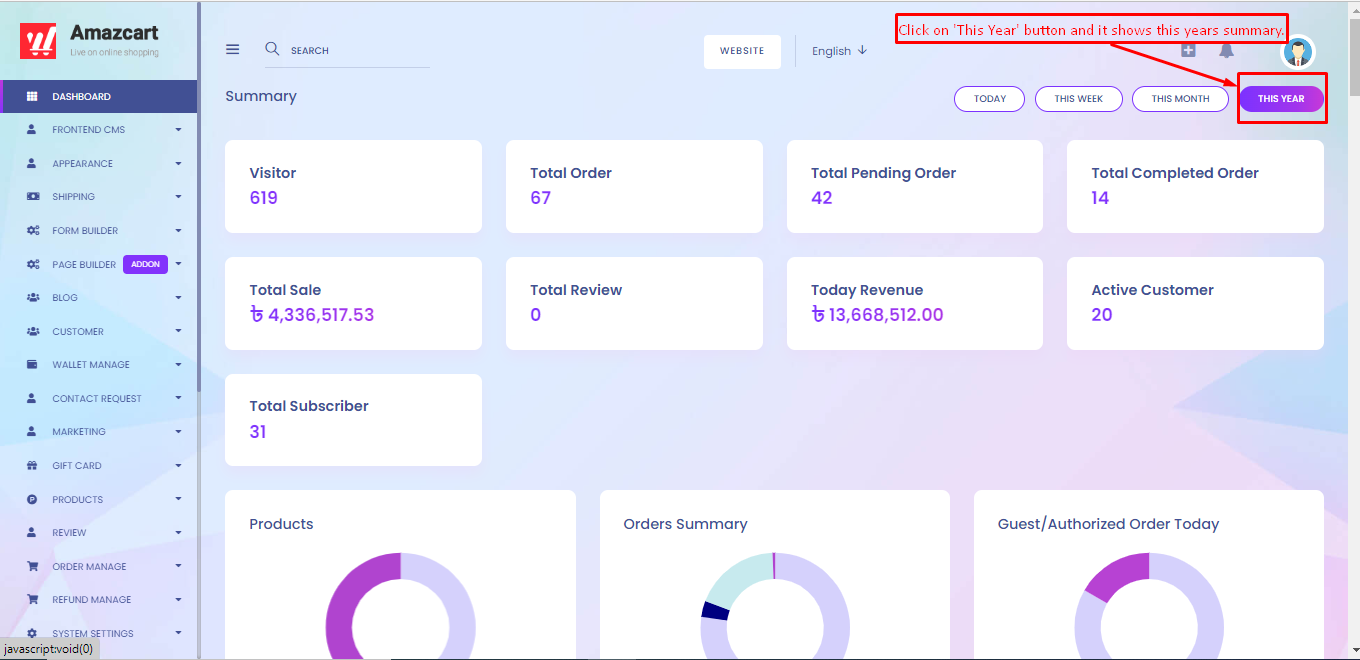Click the Products donut chart
Viewport: 1360px width, 660px height.
click(400, 606)
